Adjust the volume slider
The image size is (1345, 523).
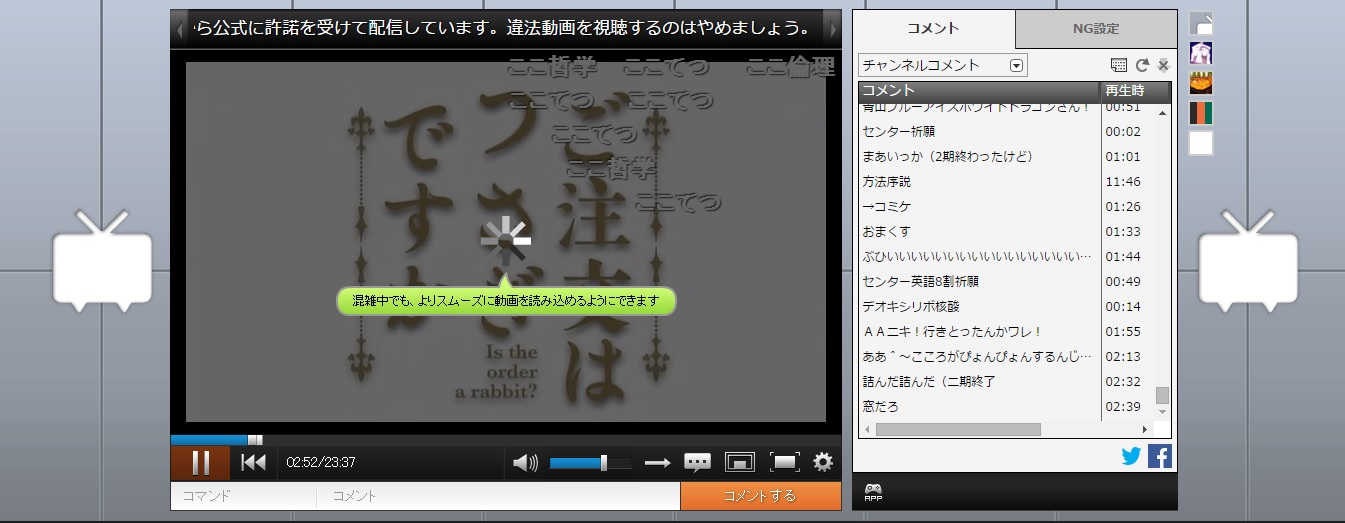click(590, 463)
